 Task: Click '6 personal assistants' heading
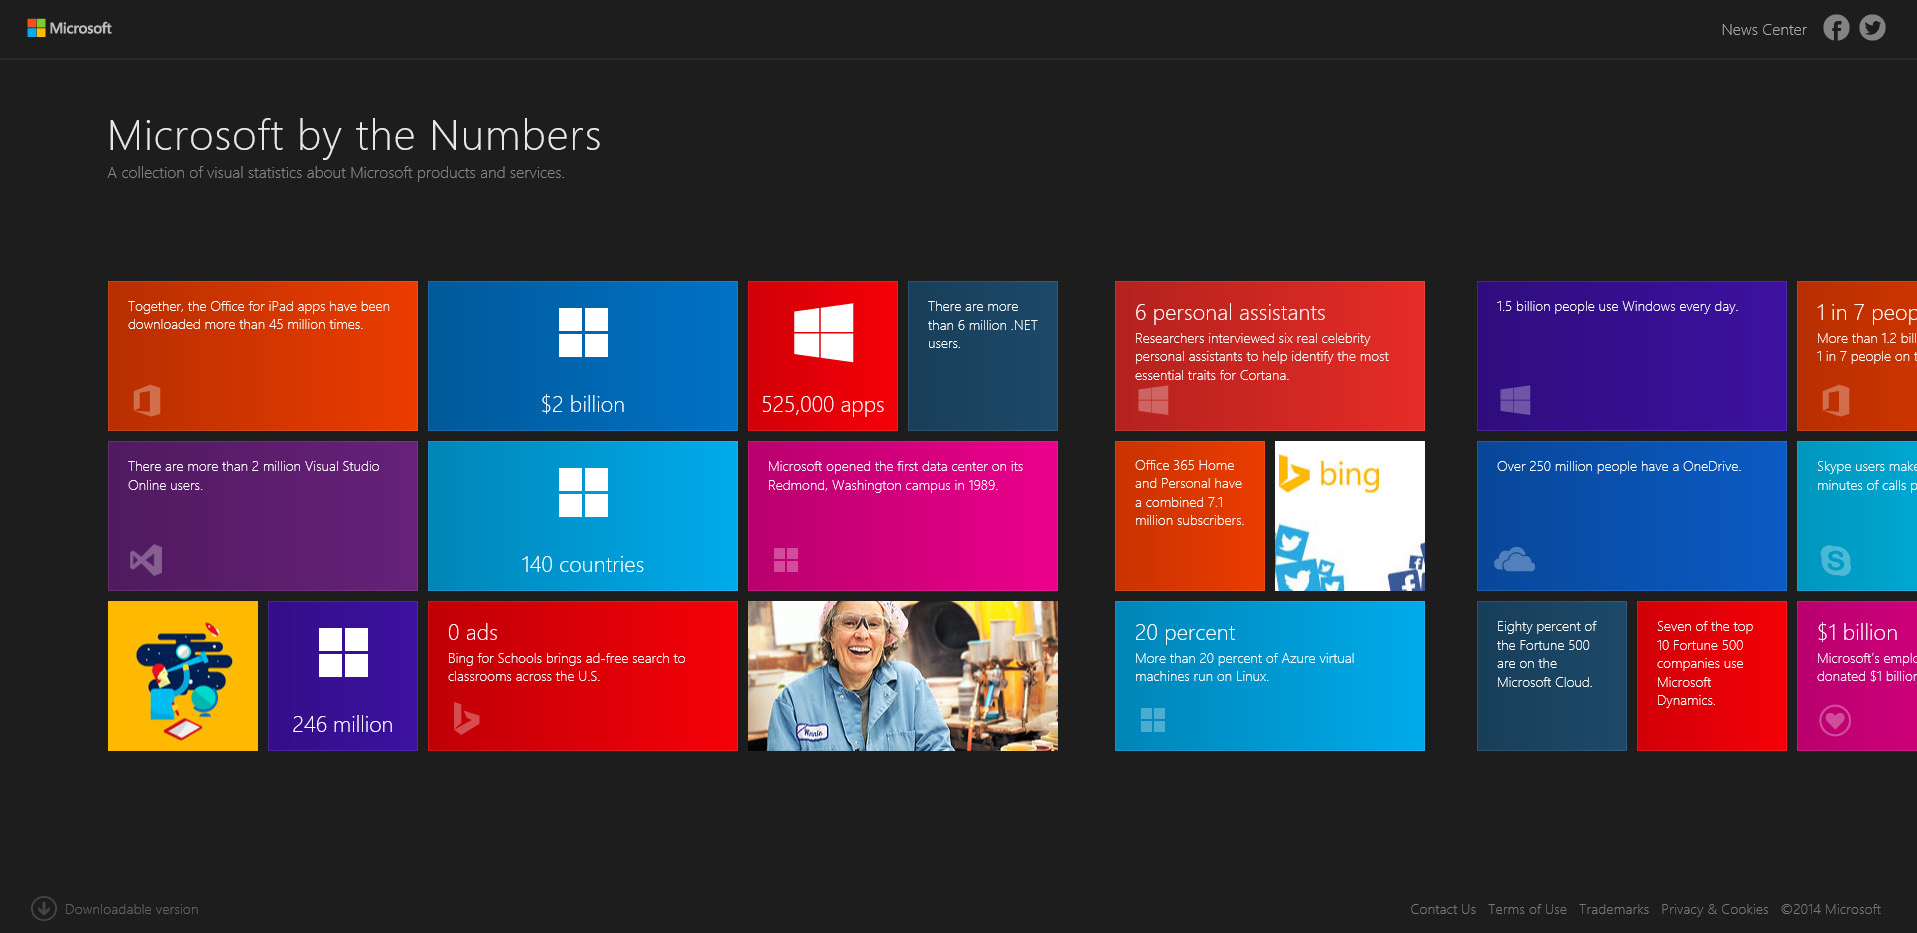coord(1230,312)
